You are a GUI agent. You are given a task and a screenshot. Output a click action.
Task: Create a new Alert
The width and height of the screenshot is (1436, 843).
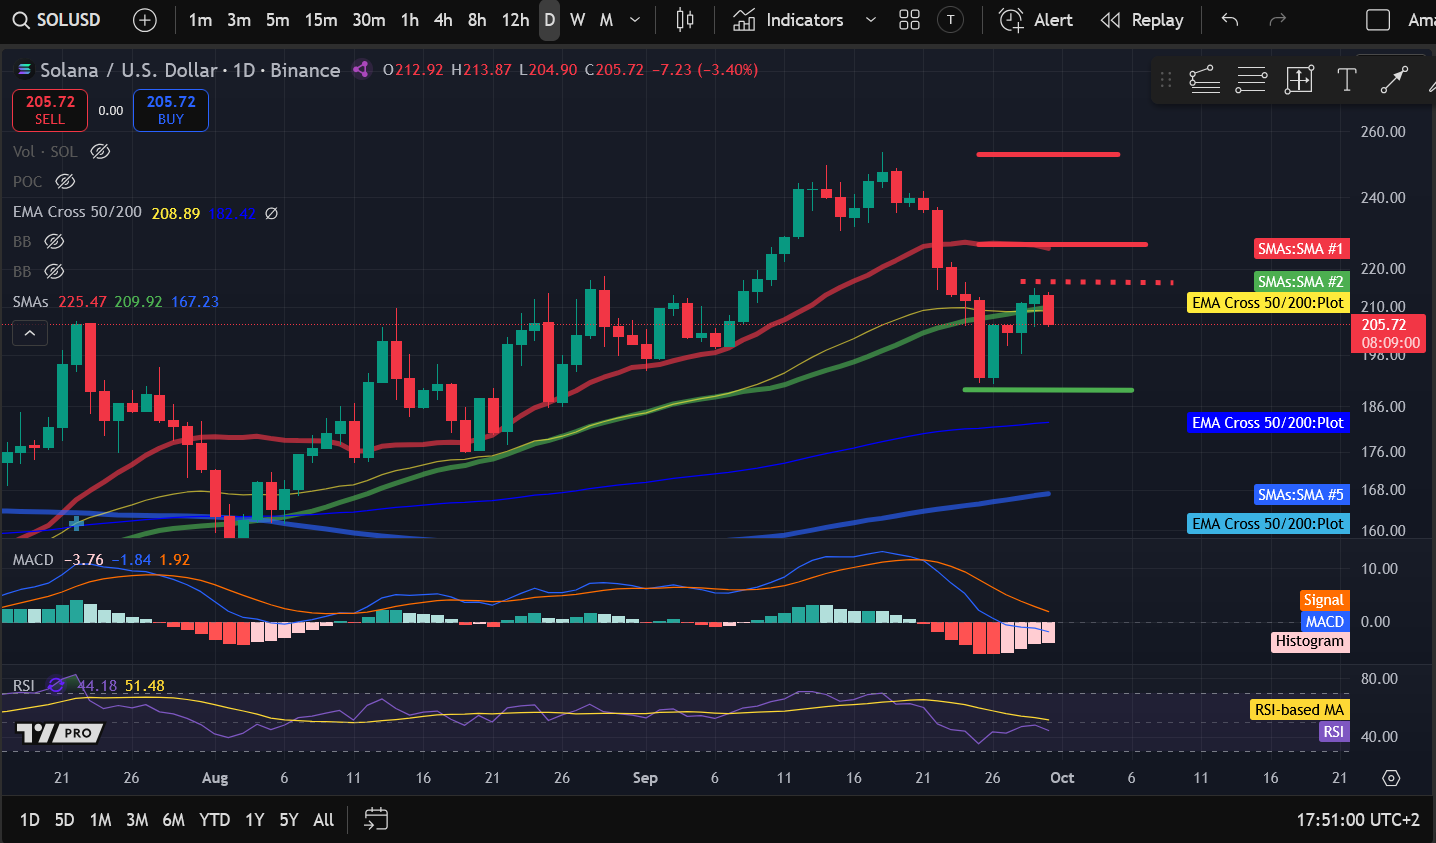tap(1036, 20)
